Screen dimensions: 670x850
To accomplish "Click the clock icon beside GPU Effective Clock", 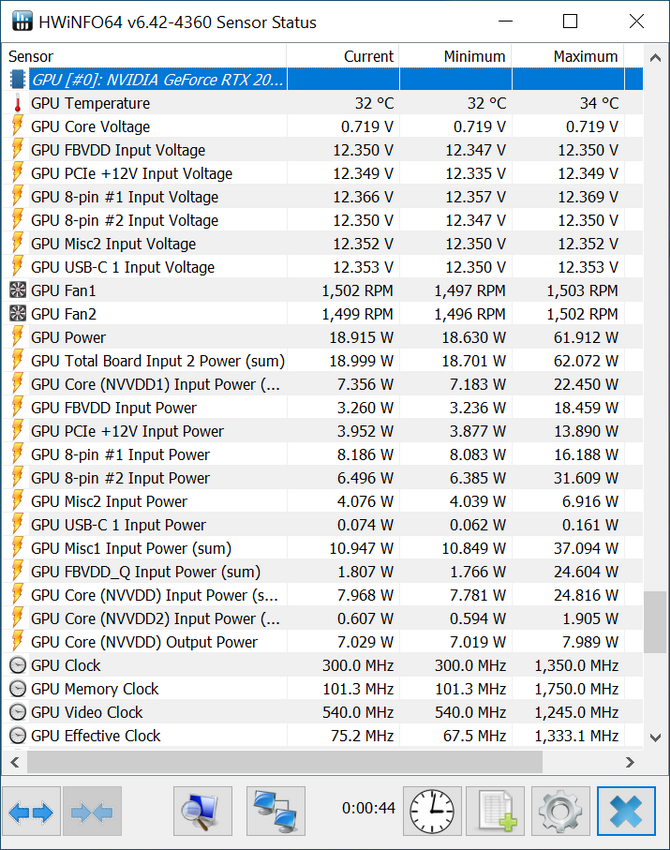I will click(x=18, y=736).
